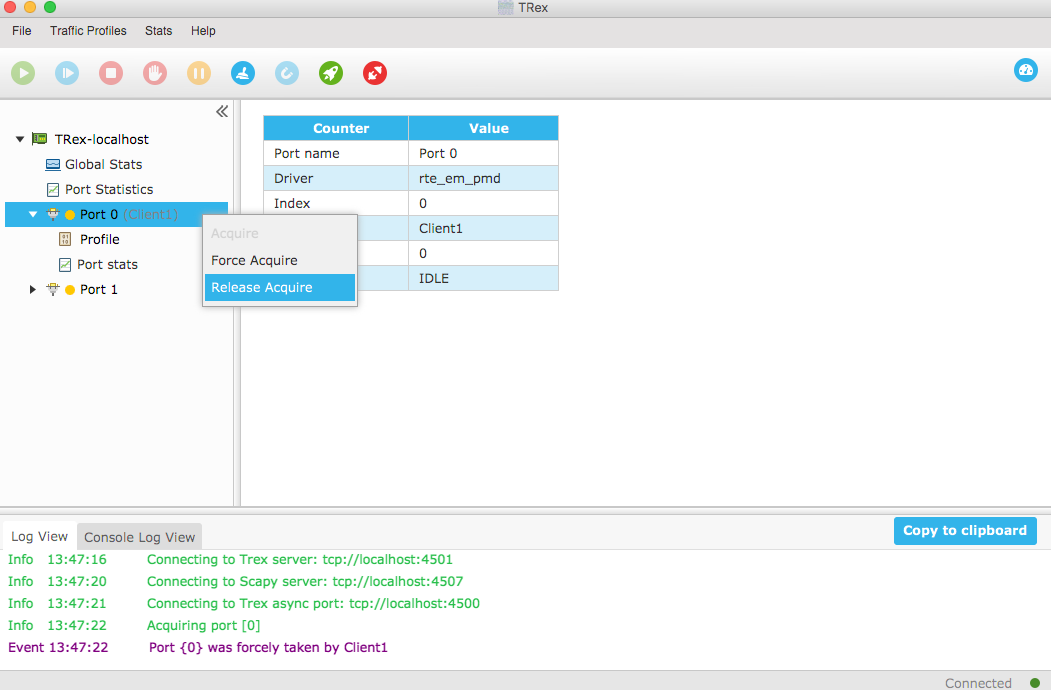Collapse the Port 0 tree node

(33, 215)
